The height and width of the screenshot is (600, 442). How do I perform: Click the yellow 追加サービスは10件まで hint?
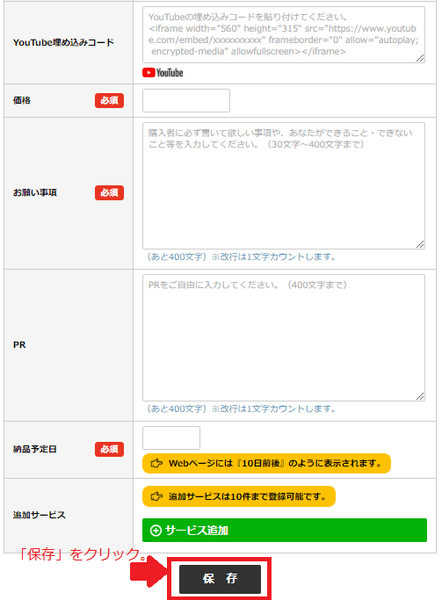(x=239, y=497)
